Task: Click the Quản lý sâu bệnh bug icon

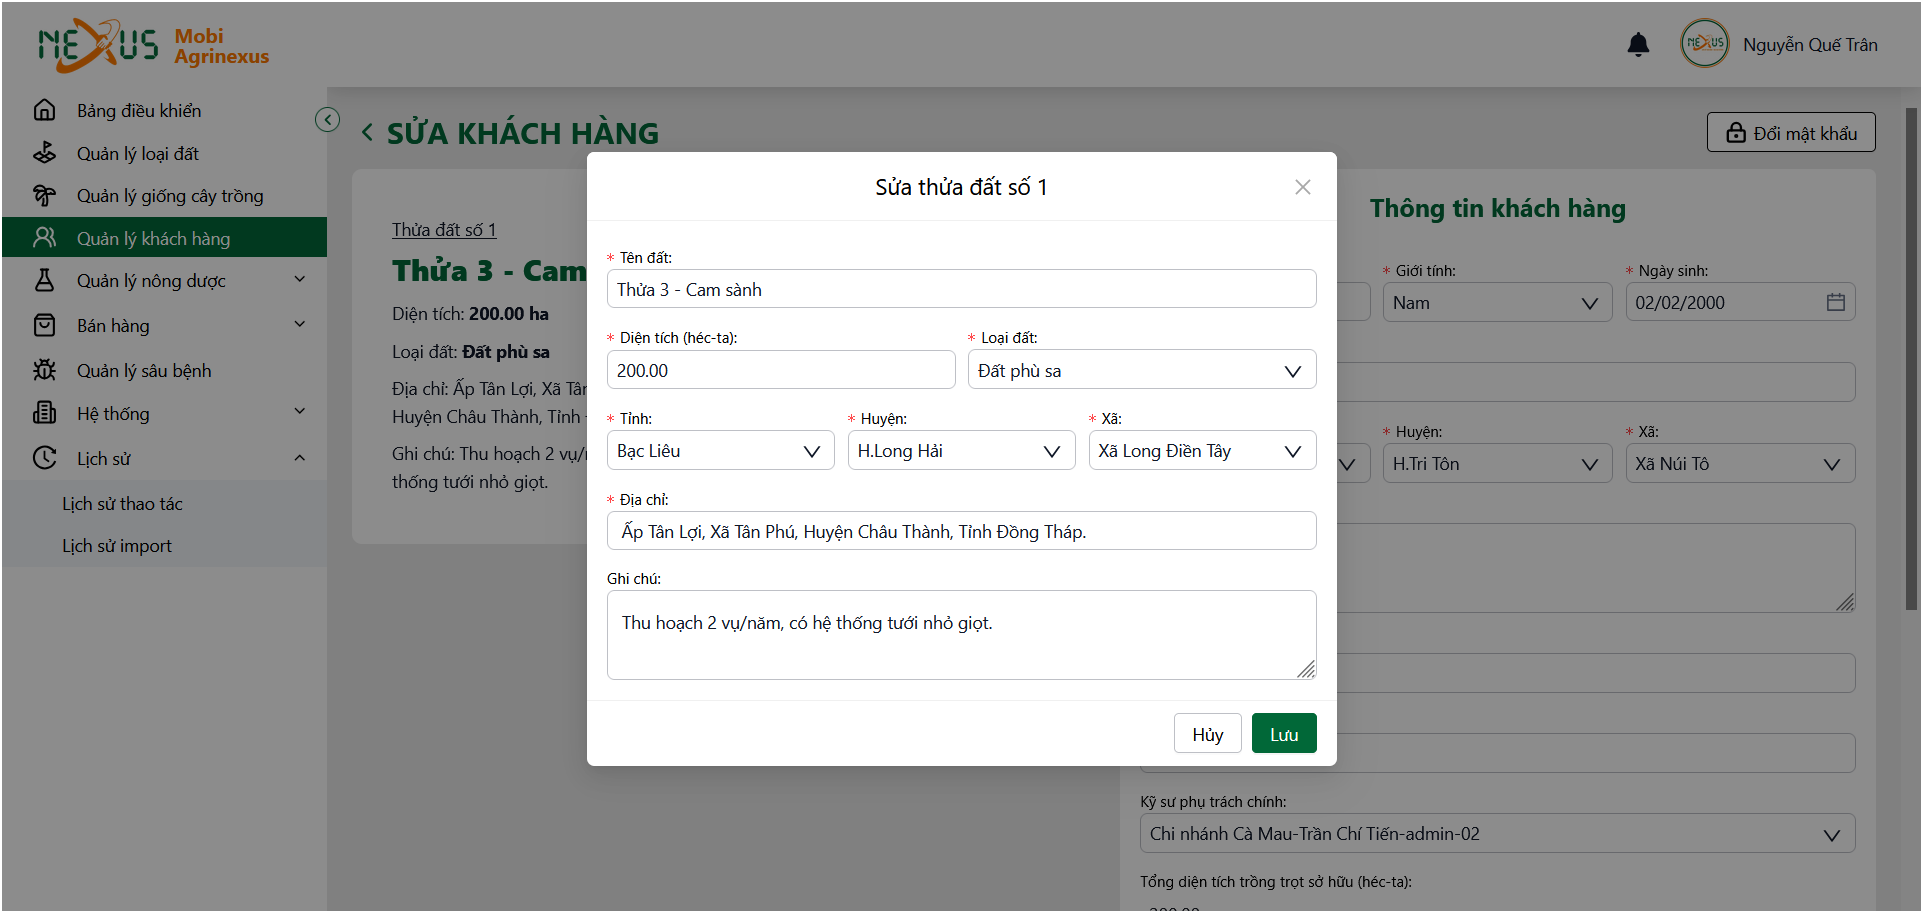Action: 45,370
